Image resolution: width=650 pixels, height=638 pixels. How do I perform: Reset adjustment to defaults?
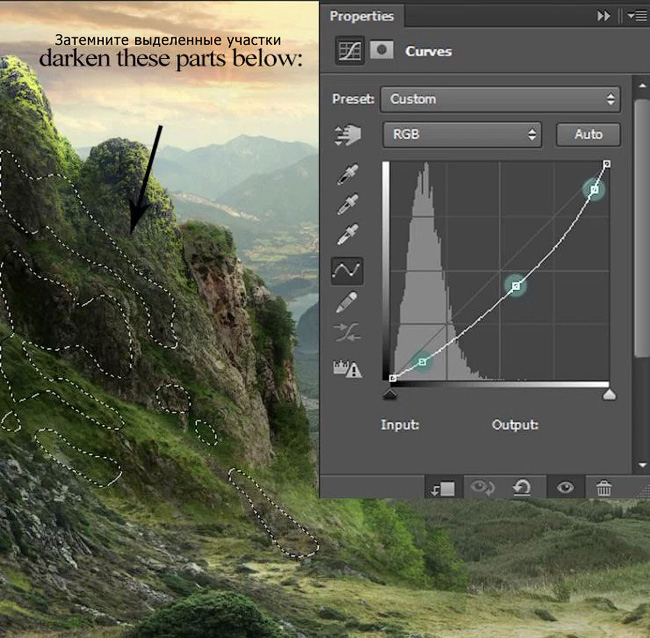522,488
